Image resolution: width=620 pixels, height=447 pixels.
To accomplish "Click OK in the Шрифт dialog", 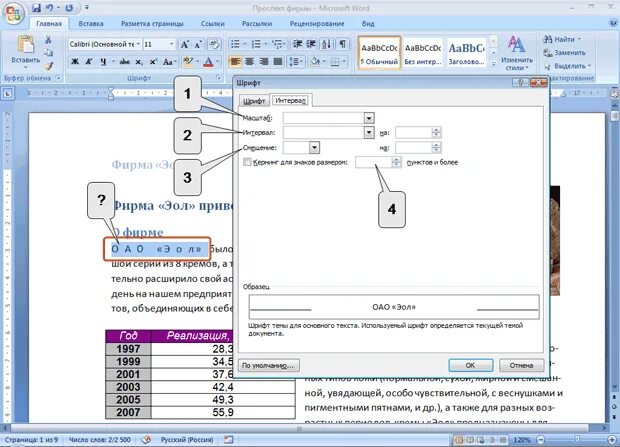I will click(470, 365).
